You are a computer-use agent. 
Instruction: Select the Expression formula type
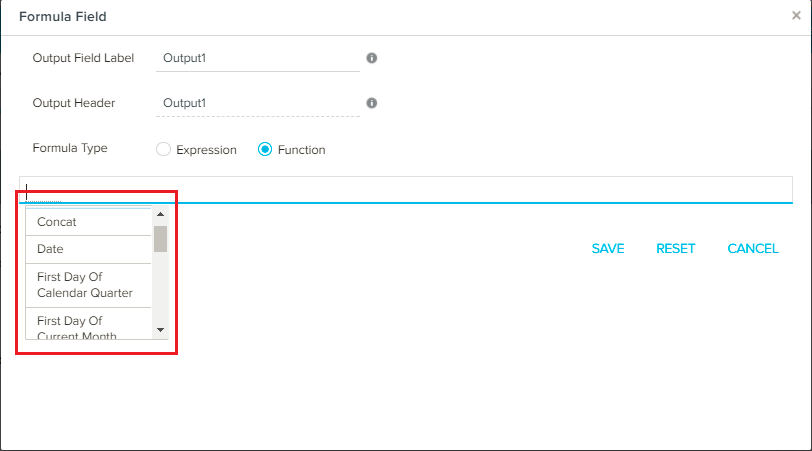(x=164, y=150)
